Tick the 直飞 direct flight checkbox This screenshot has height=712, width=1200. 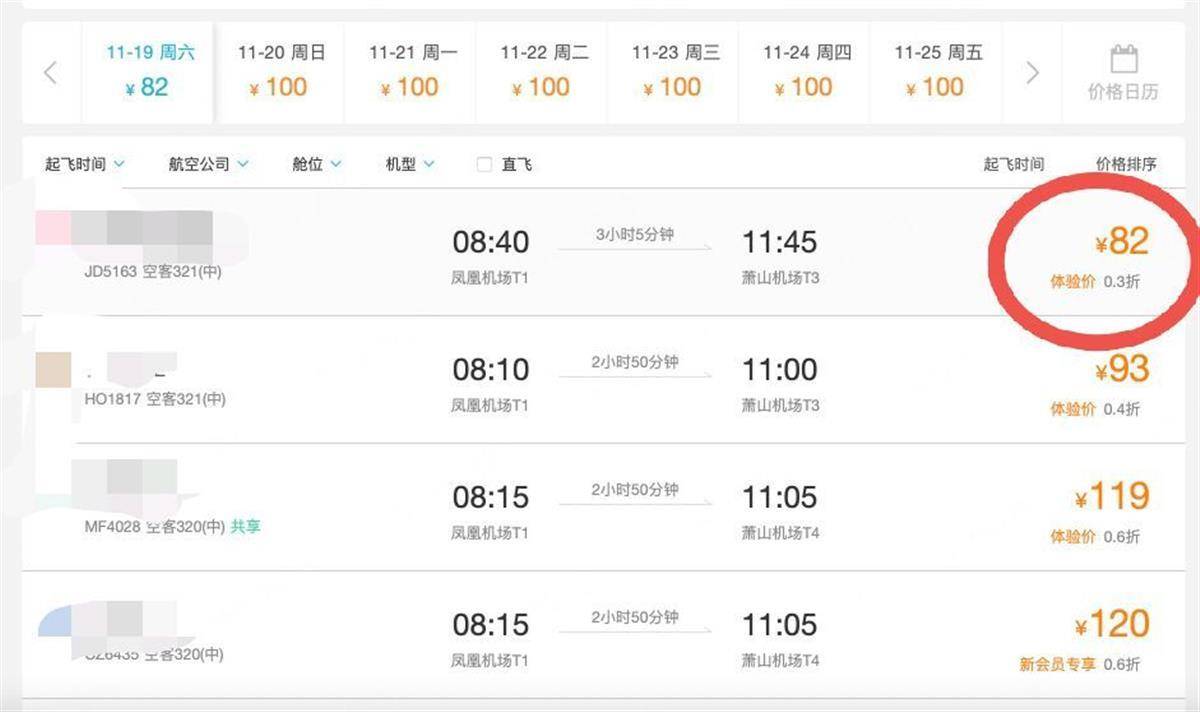coord(485,164)
